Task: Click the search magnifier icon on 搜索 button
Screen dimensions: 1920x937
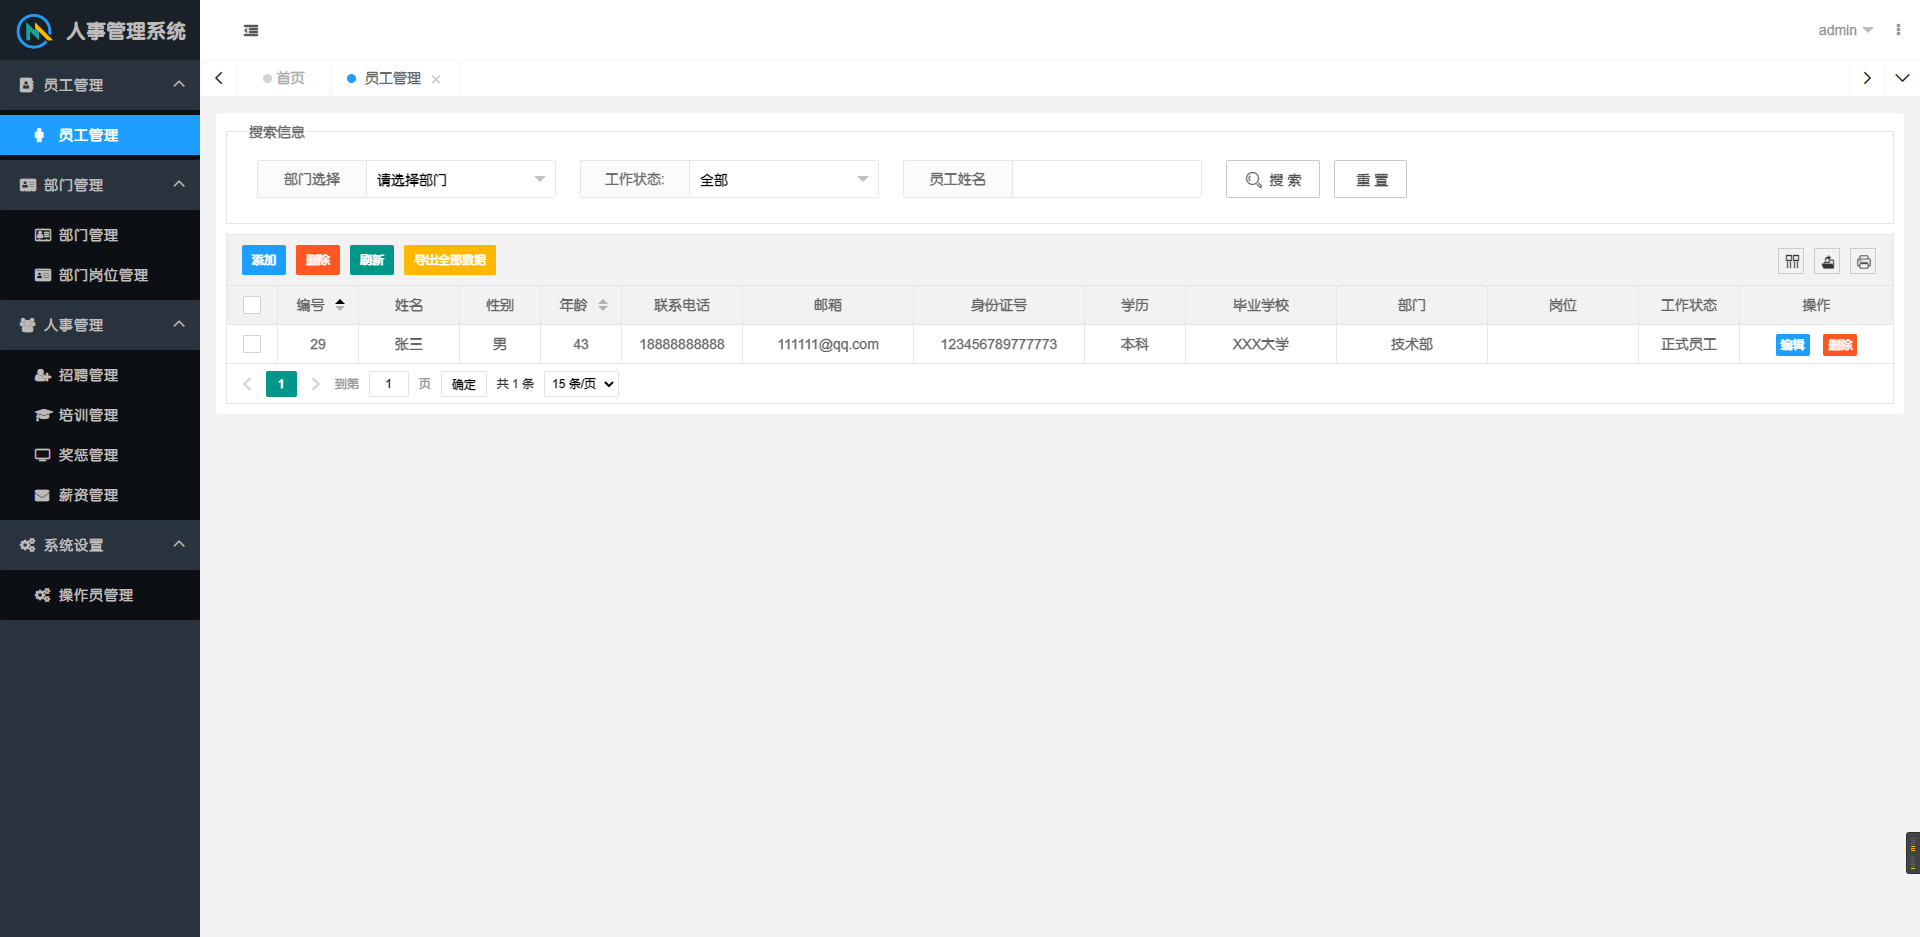Action: point(1253,179)
